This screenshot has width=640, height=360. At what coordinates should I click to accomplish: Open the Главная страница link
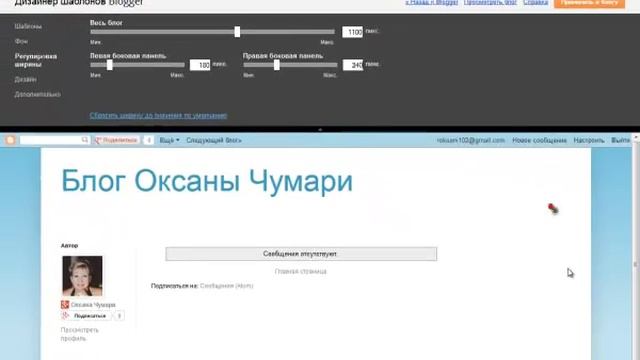[x=300, y=271]
